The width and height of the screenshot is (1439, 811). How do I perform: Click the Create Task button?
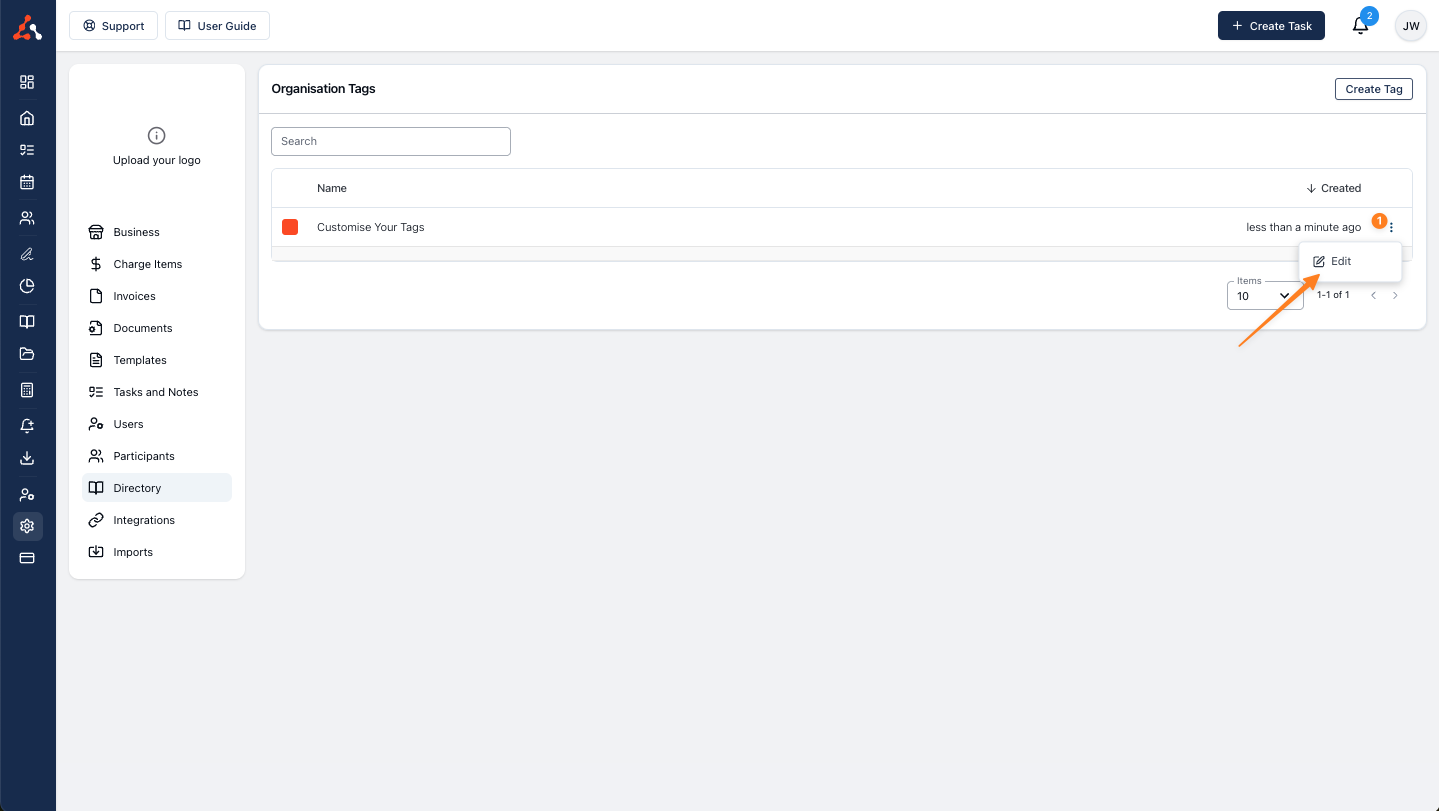[1270, 26]
